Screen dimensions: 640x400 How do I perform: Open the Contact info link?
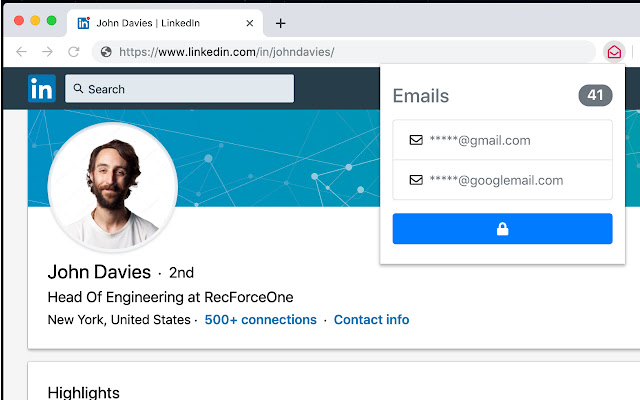point(371,320)
